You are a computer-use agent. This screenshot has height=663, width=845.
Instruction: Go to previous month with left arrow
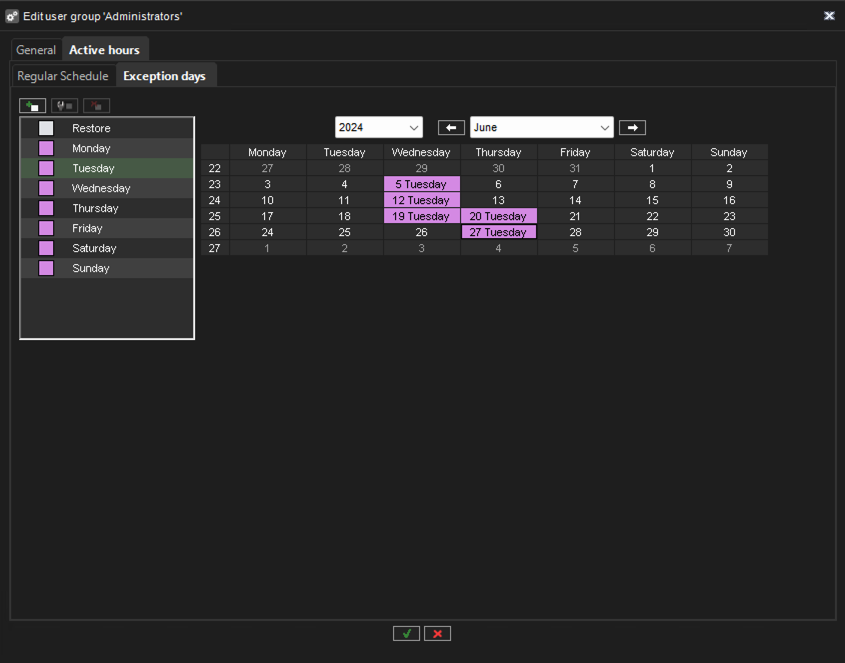[451, 128]
